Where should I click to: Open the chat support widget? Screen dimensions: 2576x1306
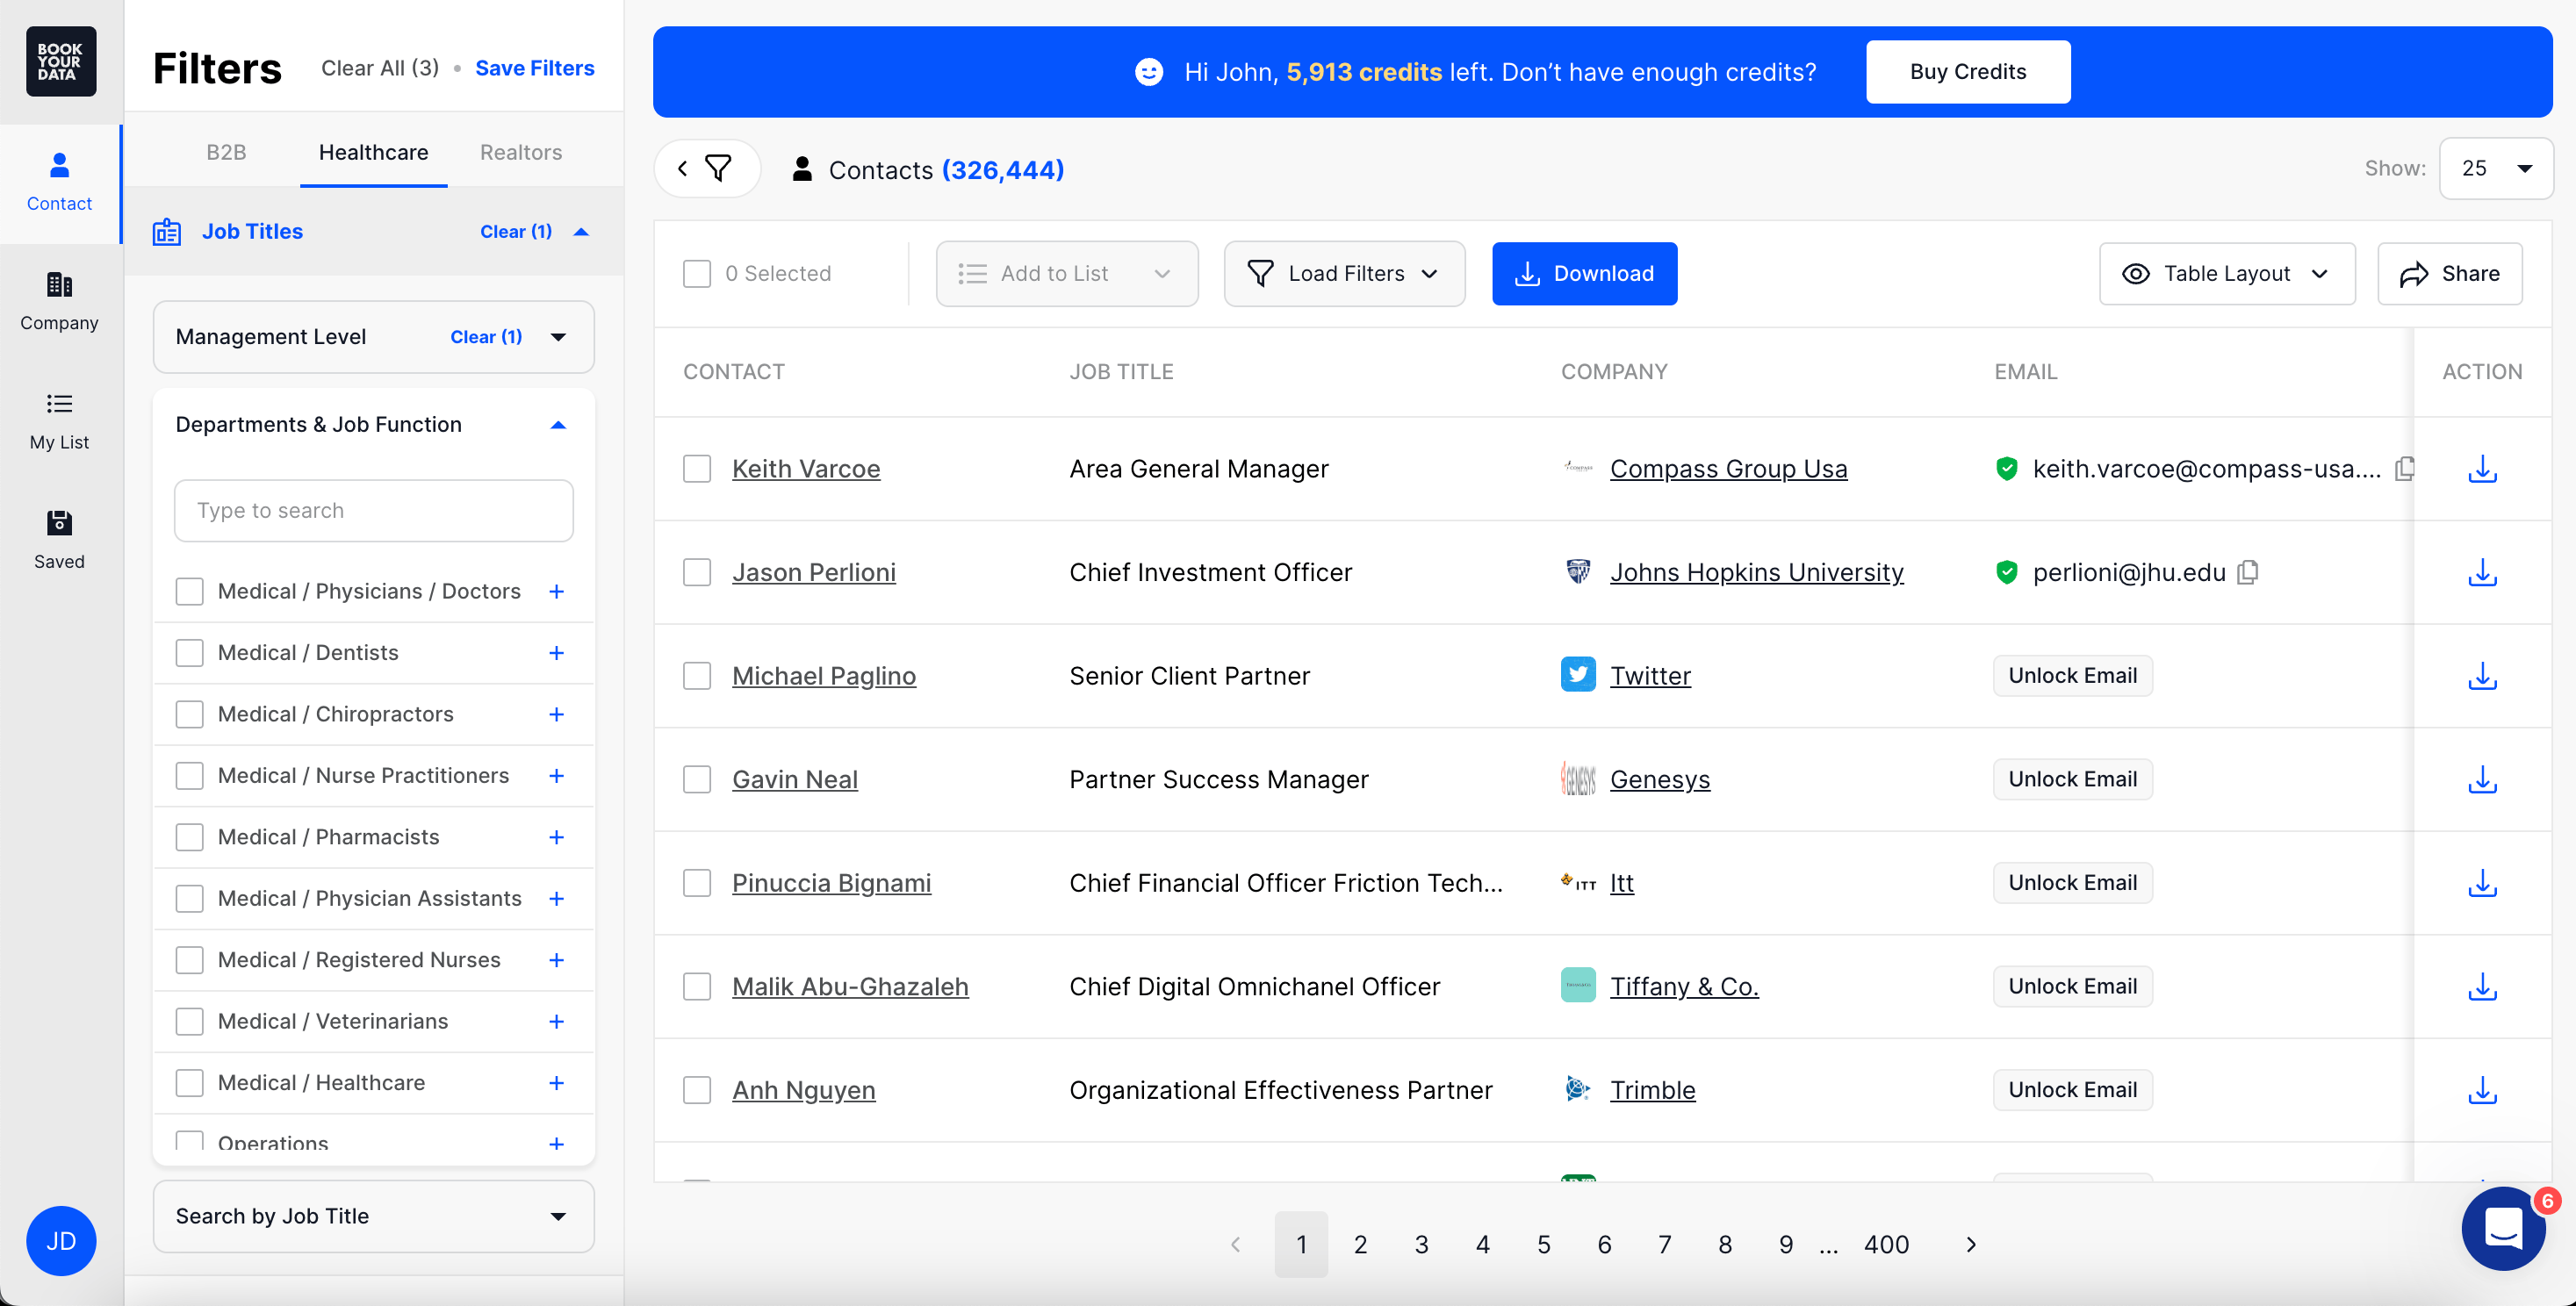[2502, 1228]
